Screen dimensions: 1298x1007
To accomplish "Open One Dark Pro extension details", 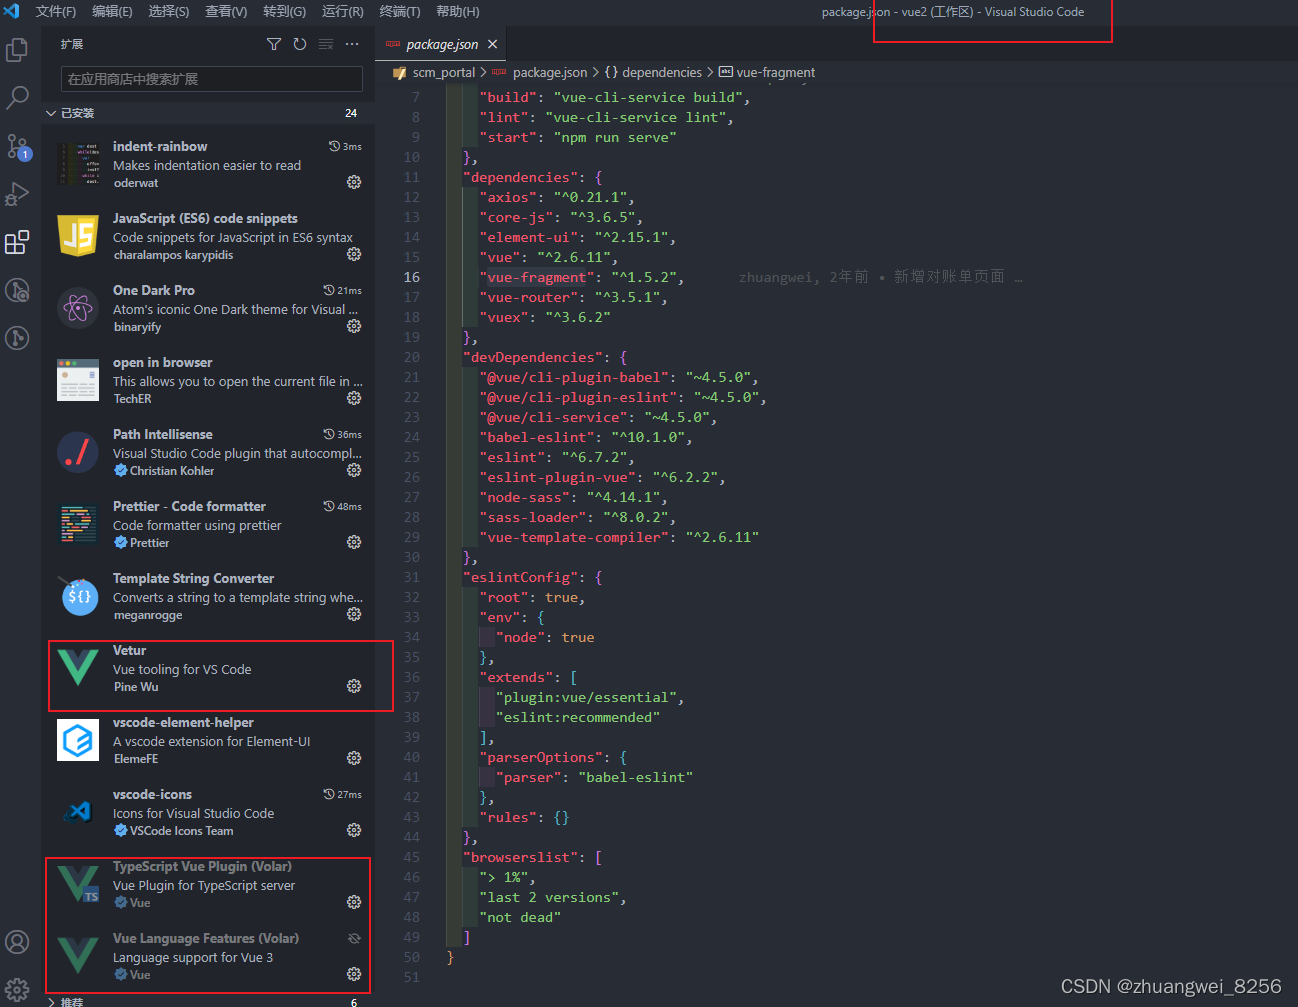I will tap(208, 308).
